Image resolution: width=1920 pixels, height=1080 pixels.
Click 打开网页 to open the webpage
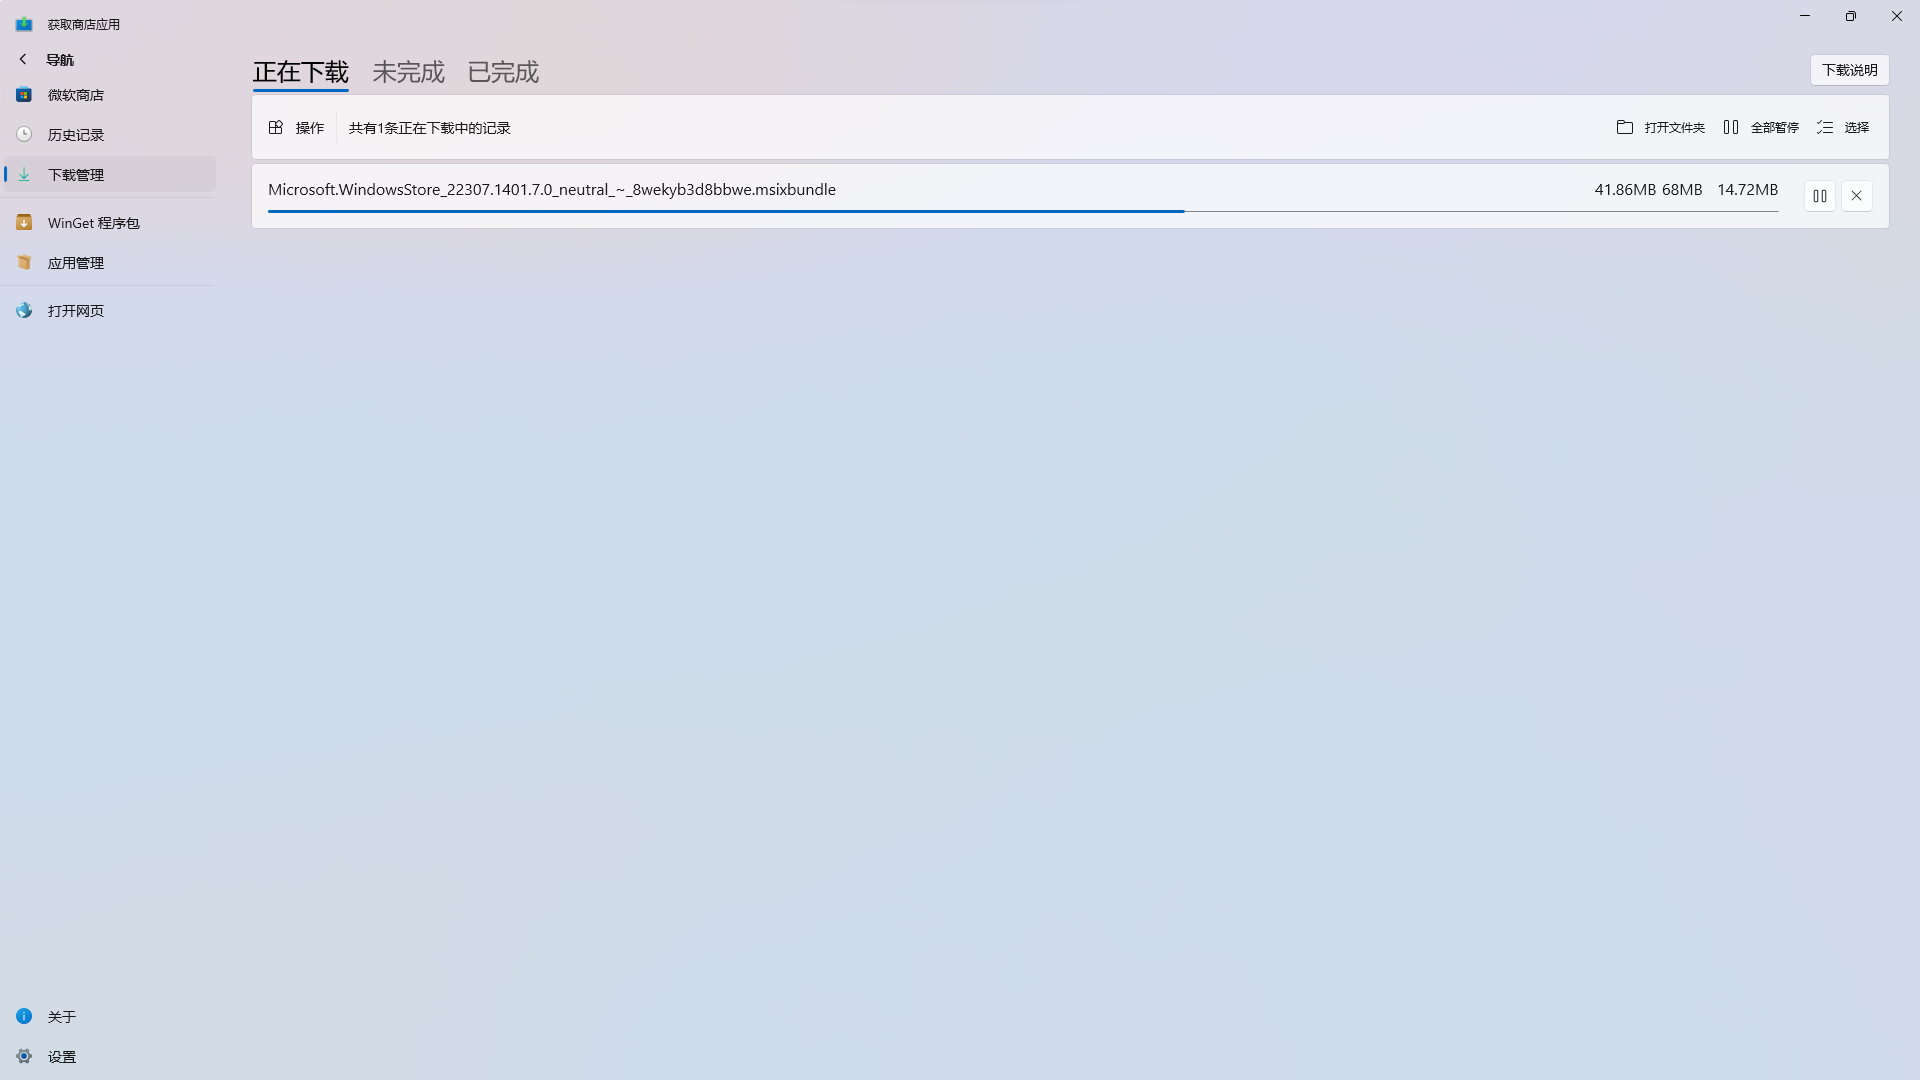point(75,310)
